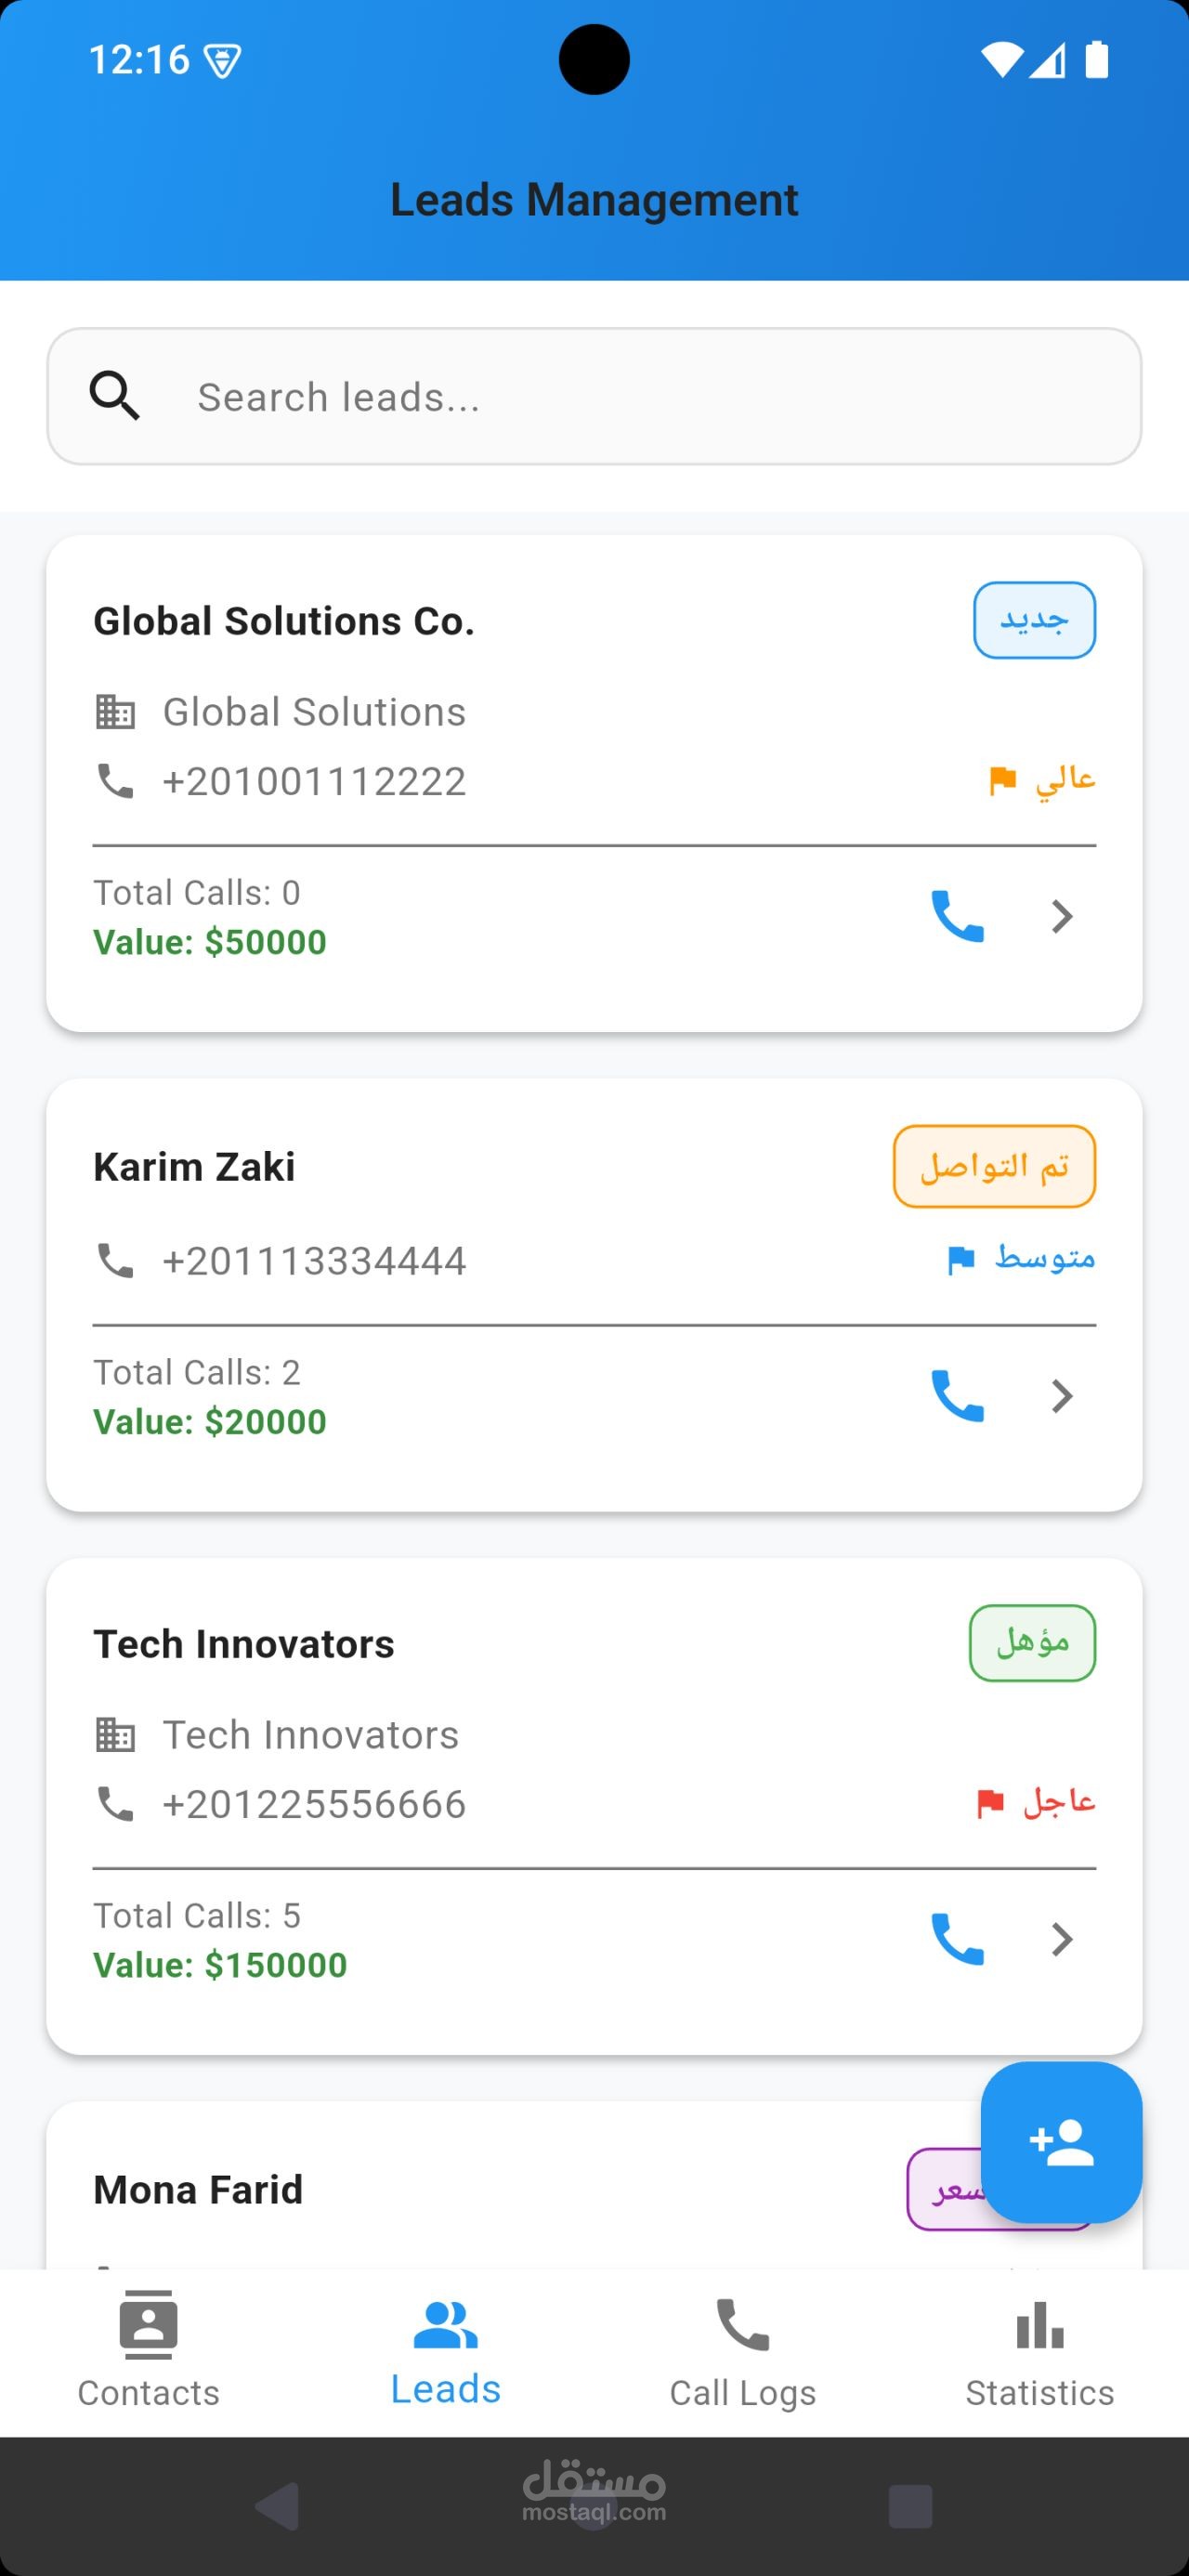Tap the orange priority flag on Global Solutions
This screenshot has width=1189, height=2576.
pos(1002,780)
